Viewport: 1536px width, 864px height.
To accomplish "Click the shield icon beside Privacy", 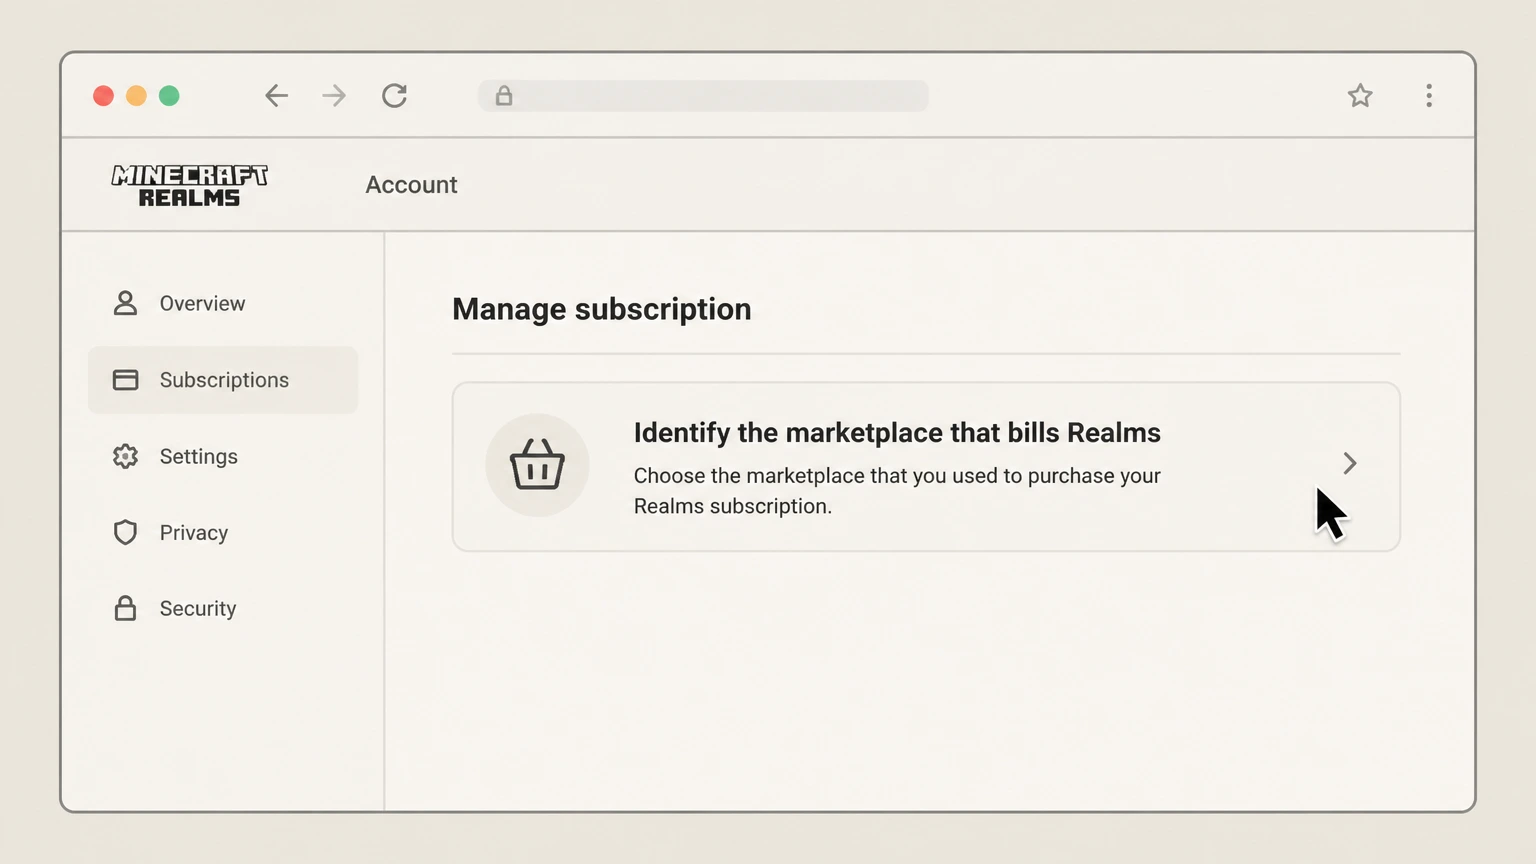I will 125,532.
